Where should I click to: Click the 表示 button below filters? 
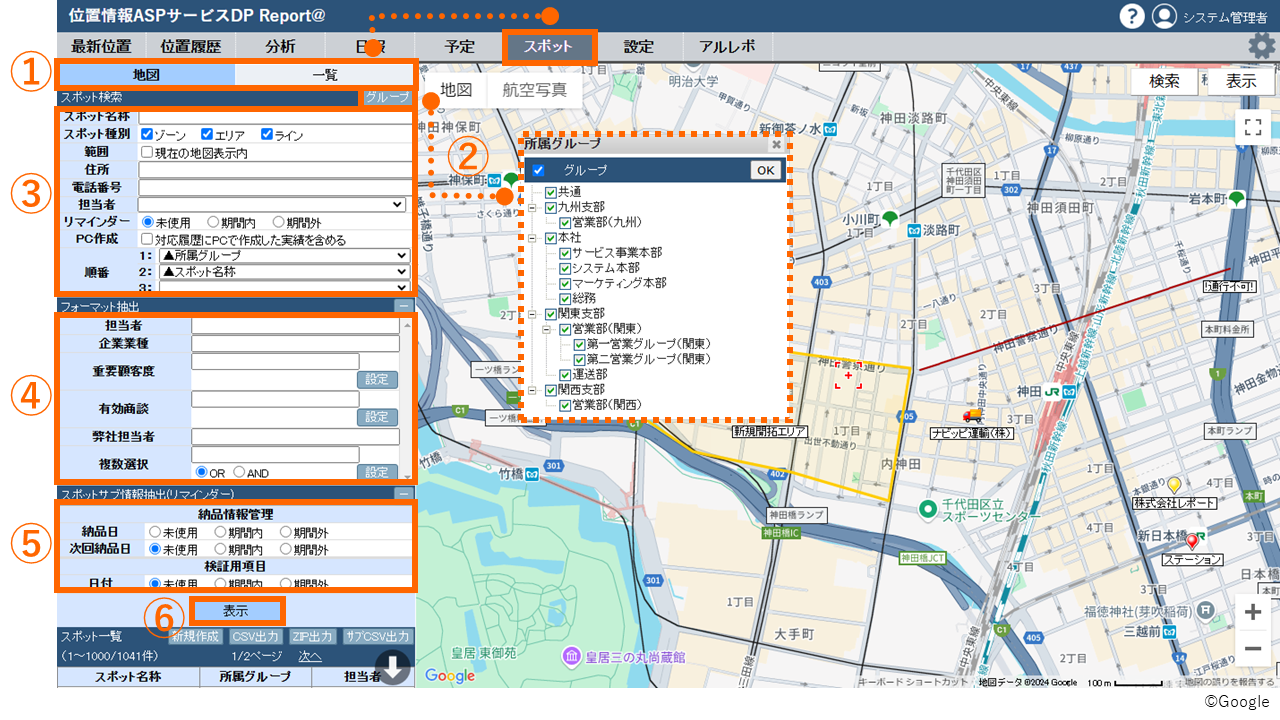[236, 610]
